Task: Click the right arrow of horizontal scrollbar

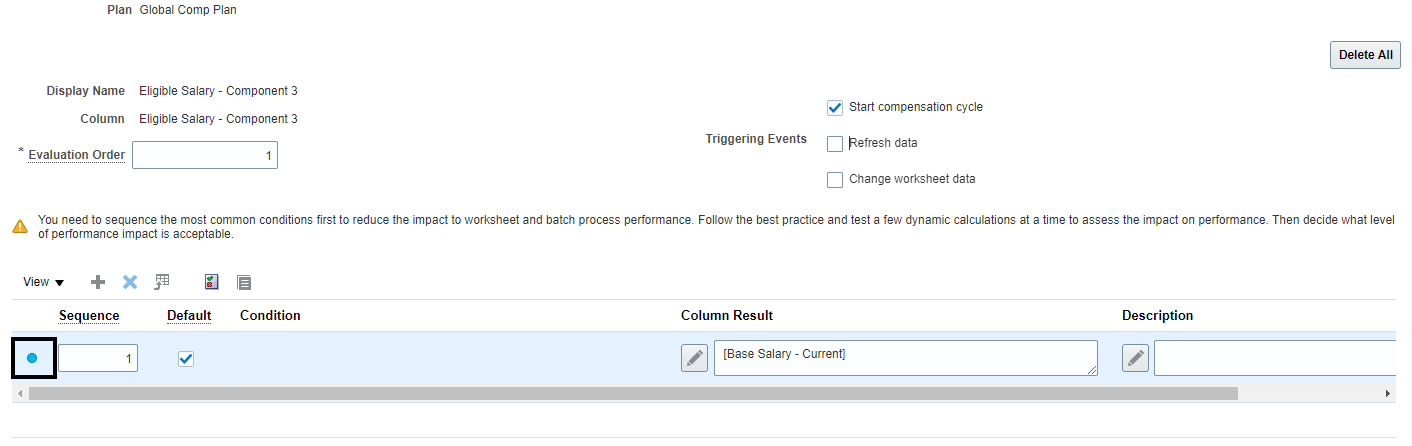Action: pyautogui.click(x=1387, y=394)
